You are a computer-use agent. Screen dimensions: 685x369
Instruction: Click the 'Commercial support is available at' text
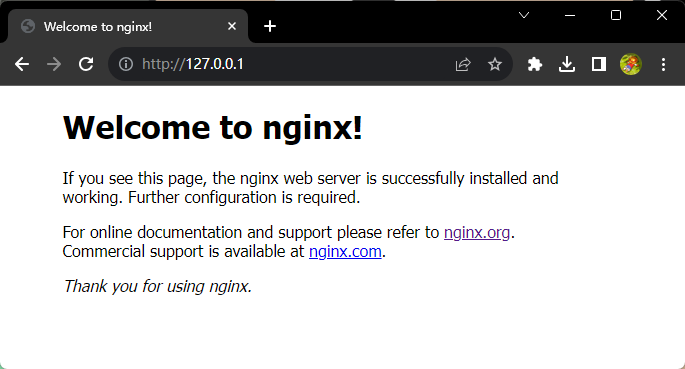[183, 252]
